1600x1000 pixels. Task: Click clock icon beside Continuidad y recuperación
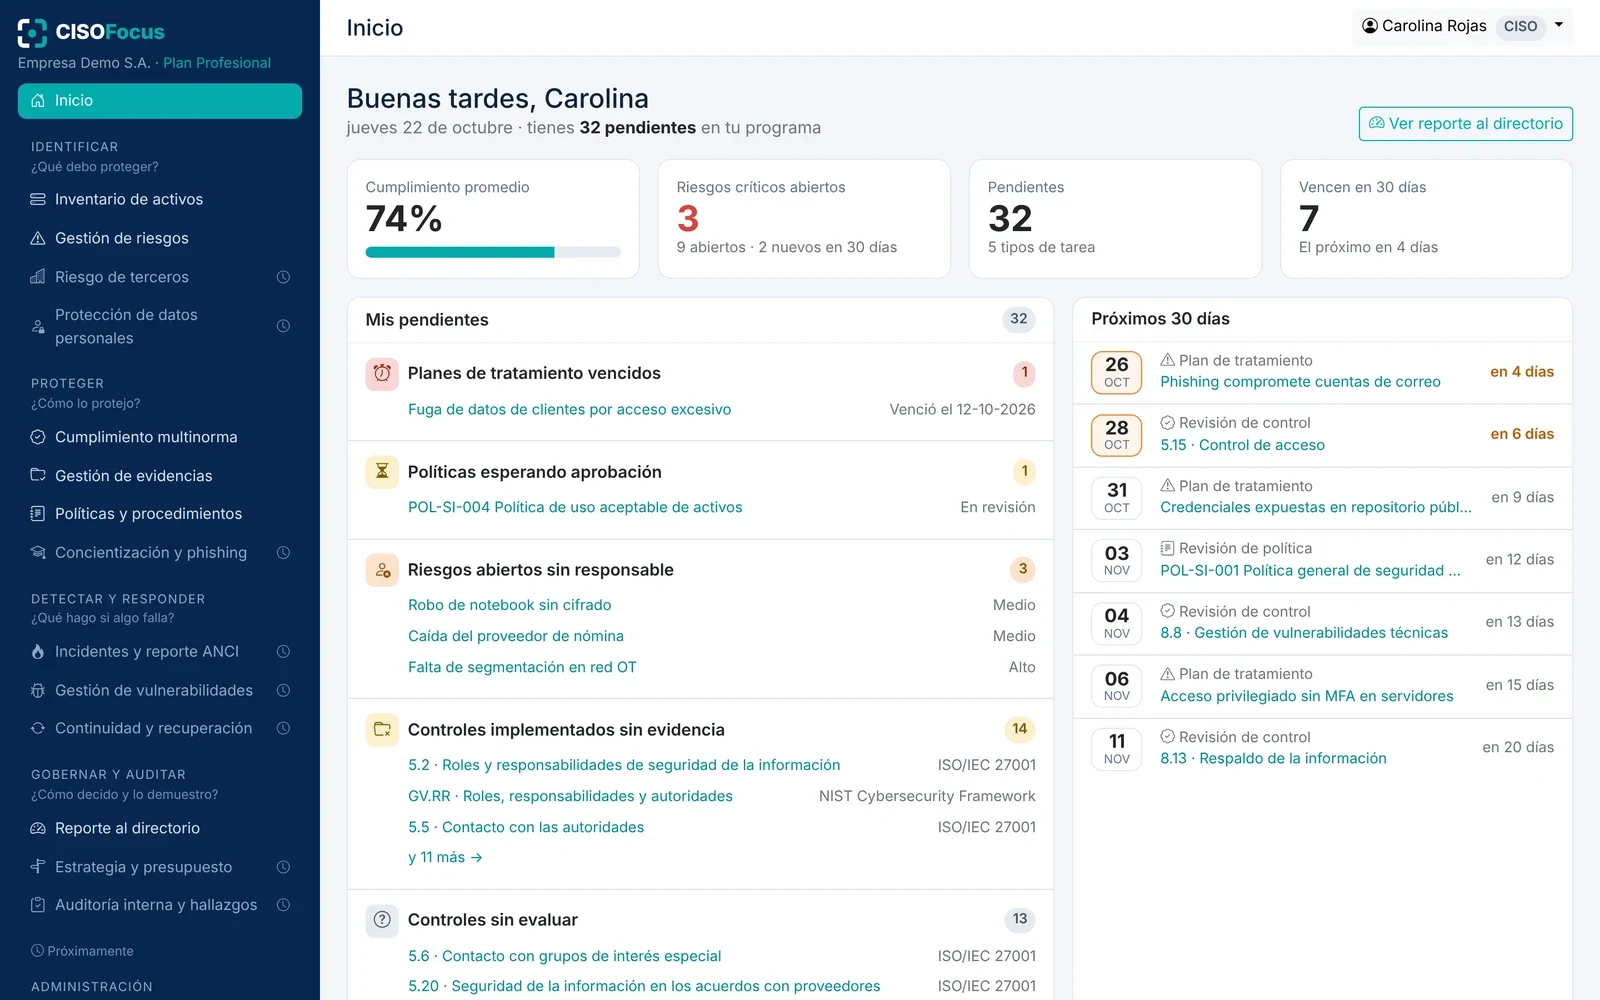pos(283,729)
